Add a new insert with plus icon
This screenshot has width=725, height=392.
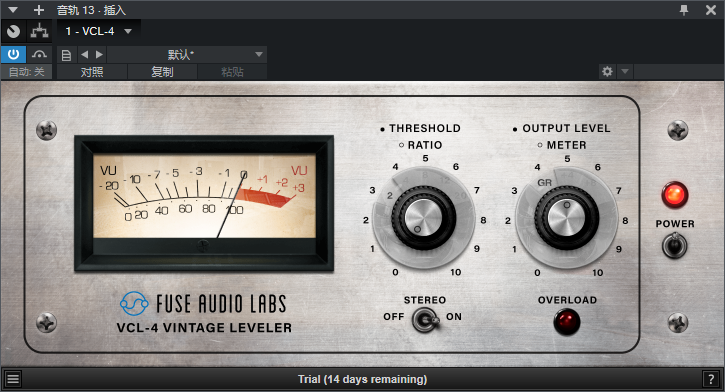click(39, 10)
